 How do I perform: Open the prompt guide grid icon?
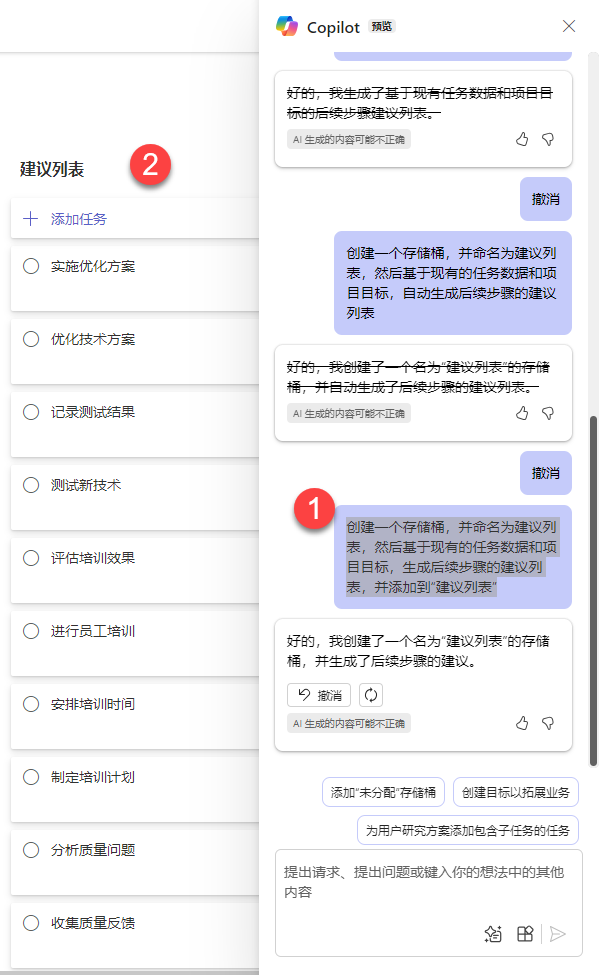(x=525, y=933)
